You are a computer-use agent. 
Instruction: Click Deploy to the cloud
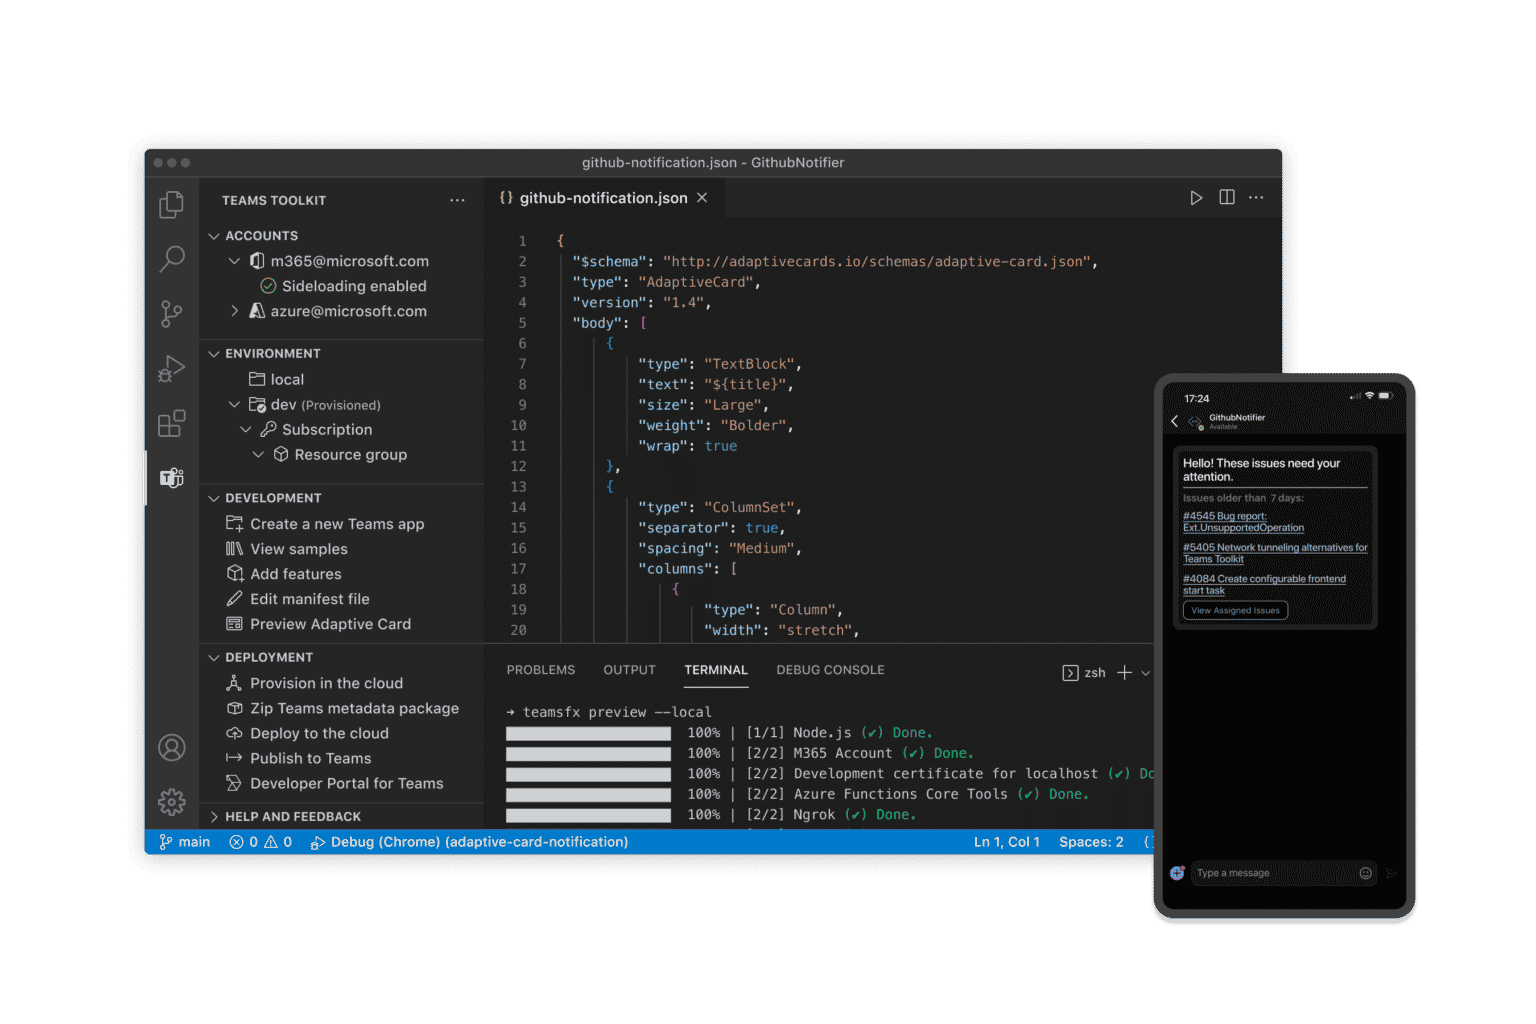point(308,733)
